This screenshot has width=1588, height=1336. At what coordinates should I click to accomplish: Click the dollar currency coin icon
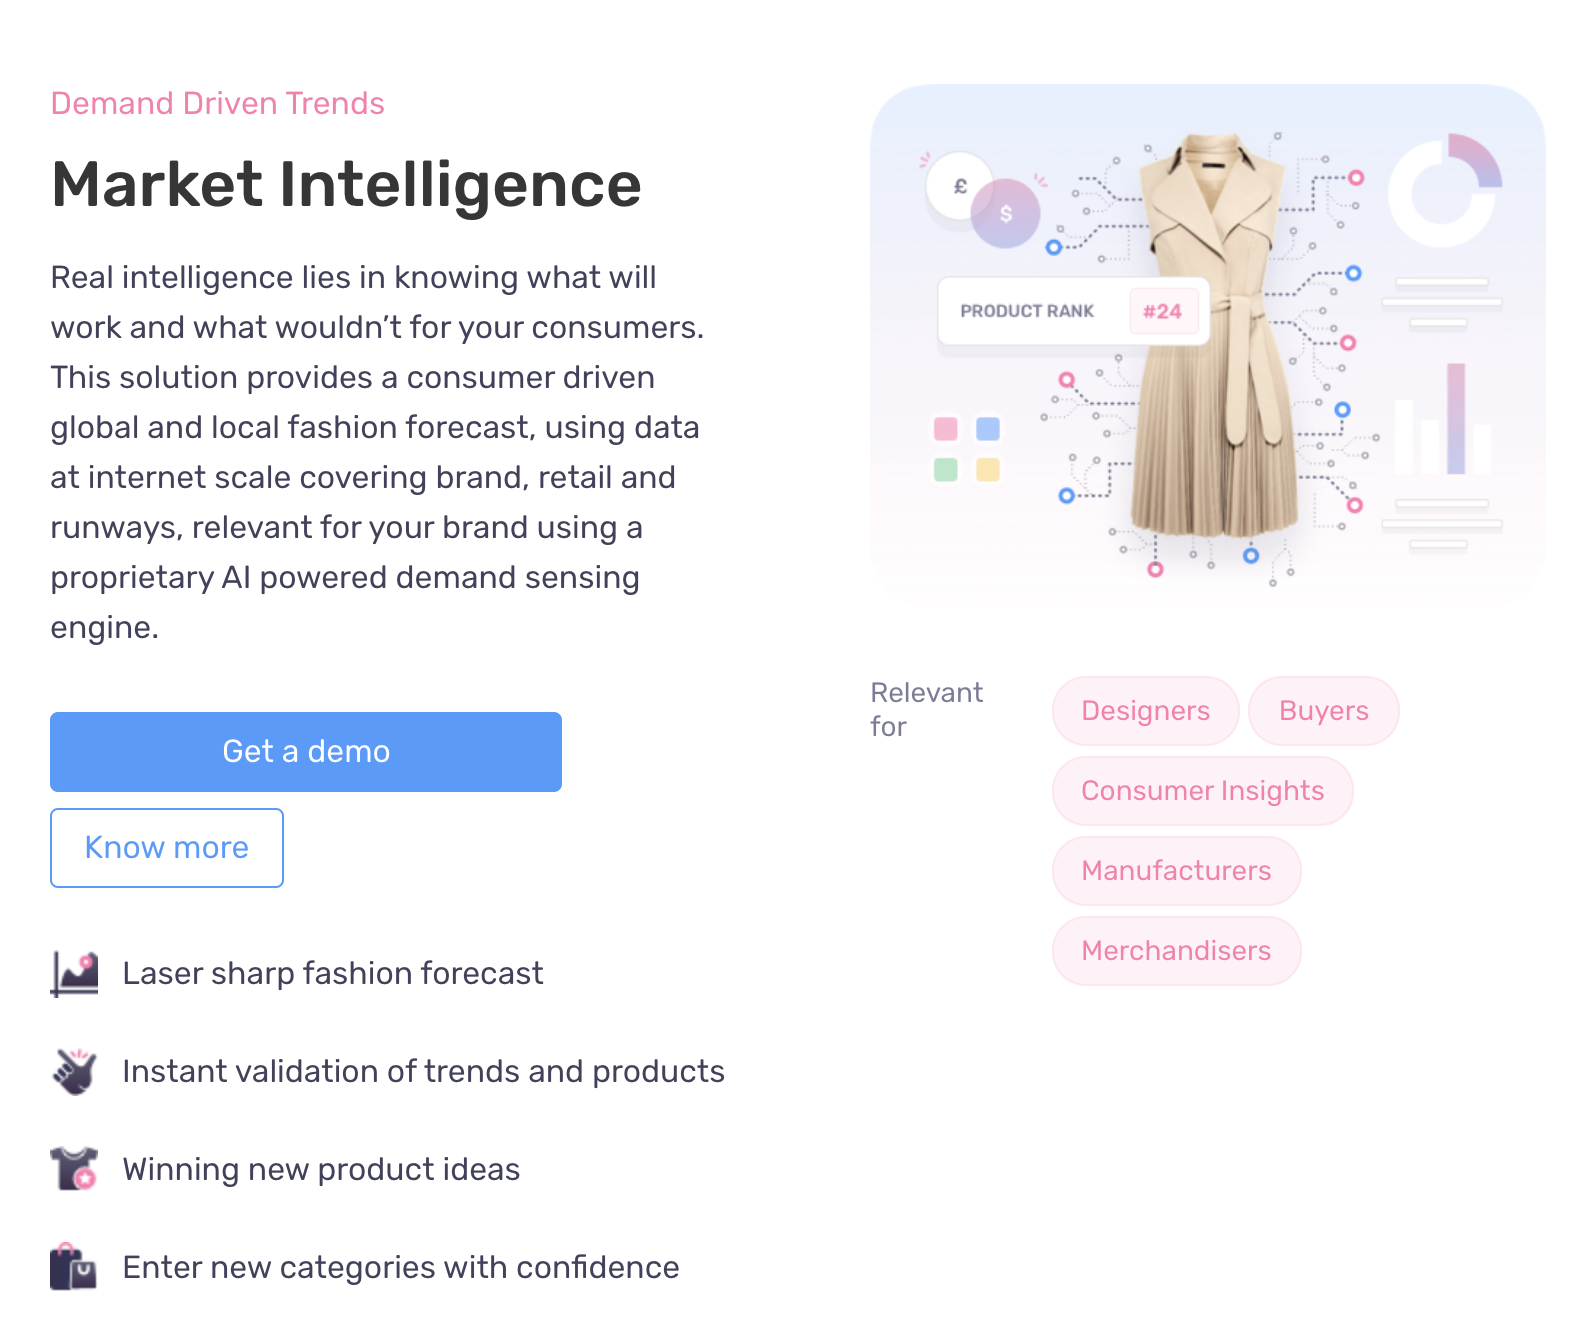[x=1006, y=213]
